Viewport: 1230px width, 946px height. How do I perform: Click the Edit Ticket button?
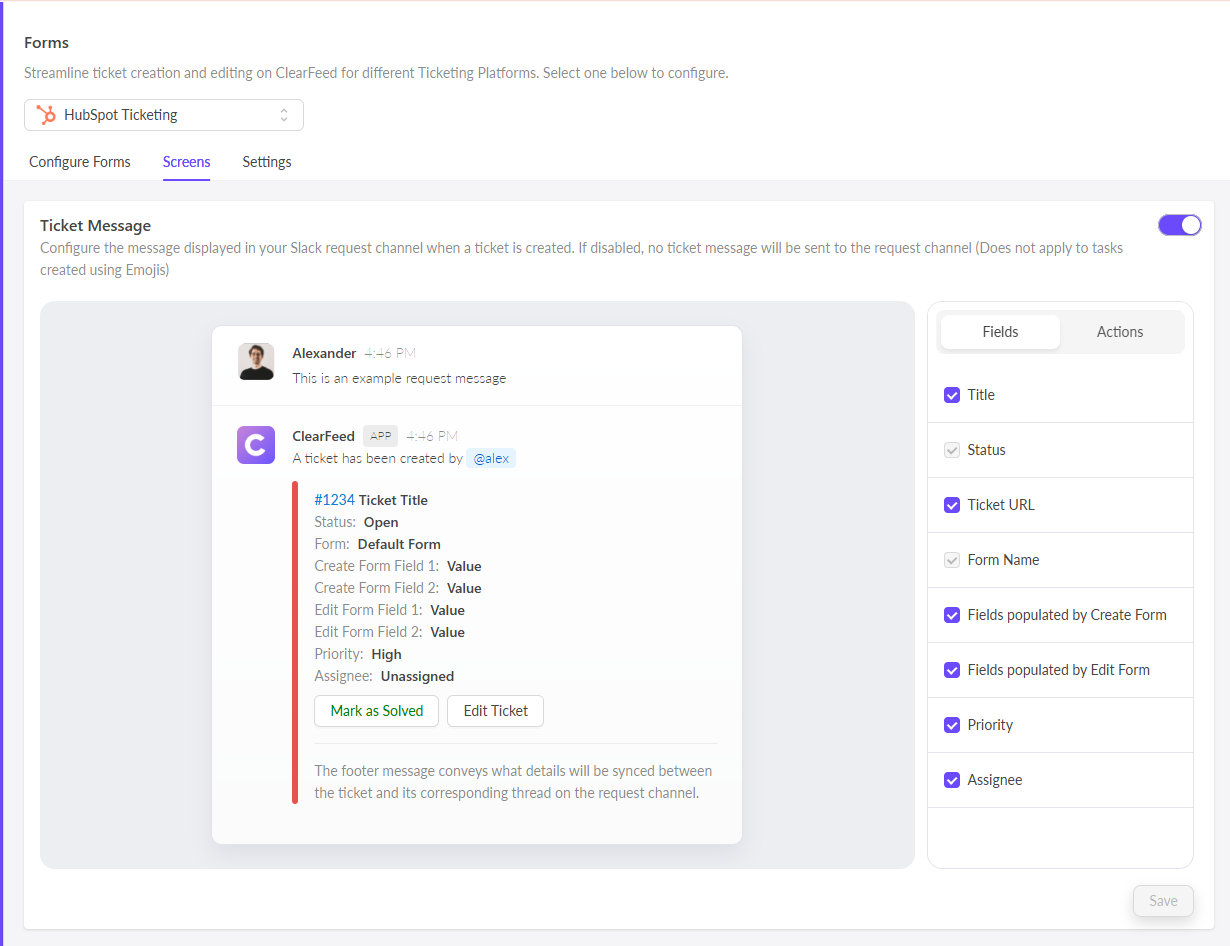495,711
